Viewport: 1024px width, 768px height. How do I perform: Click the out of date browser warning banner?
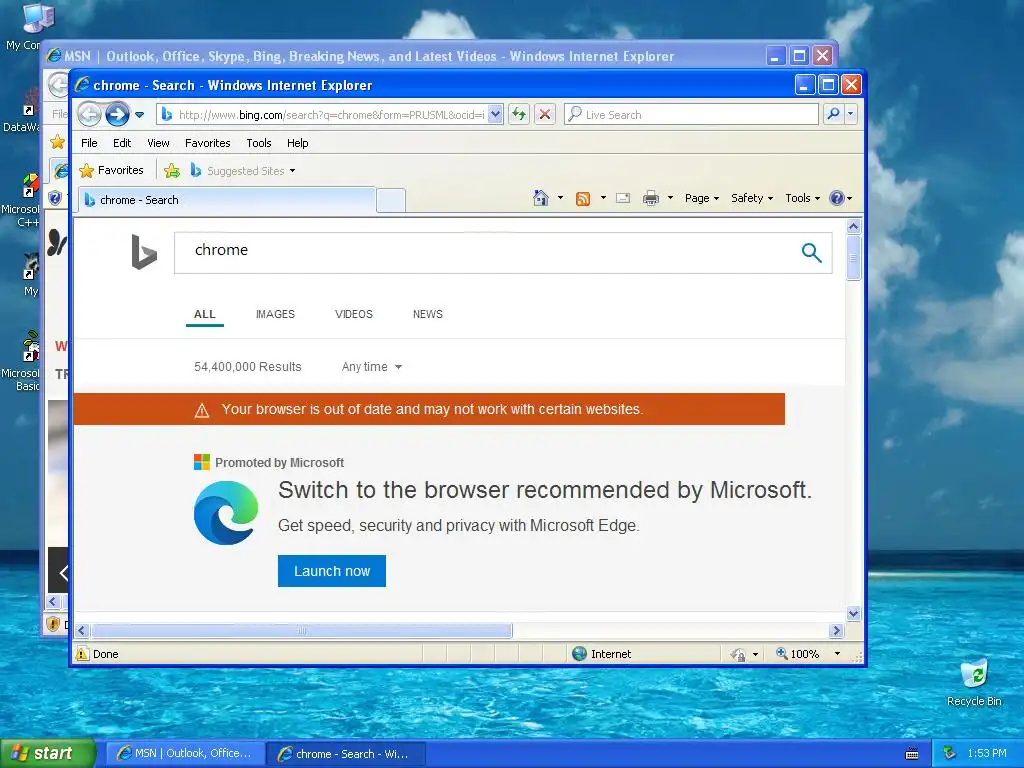(429, 409)
